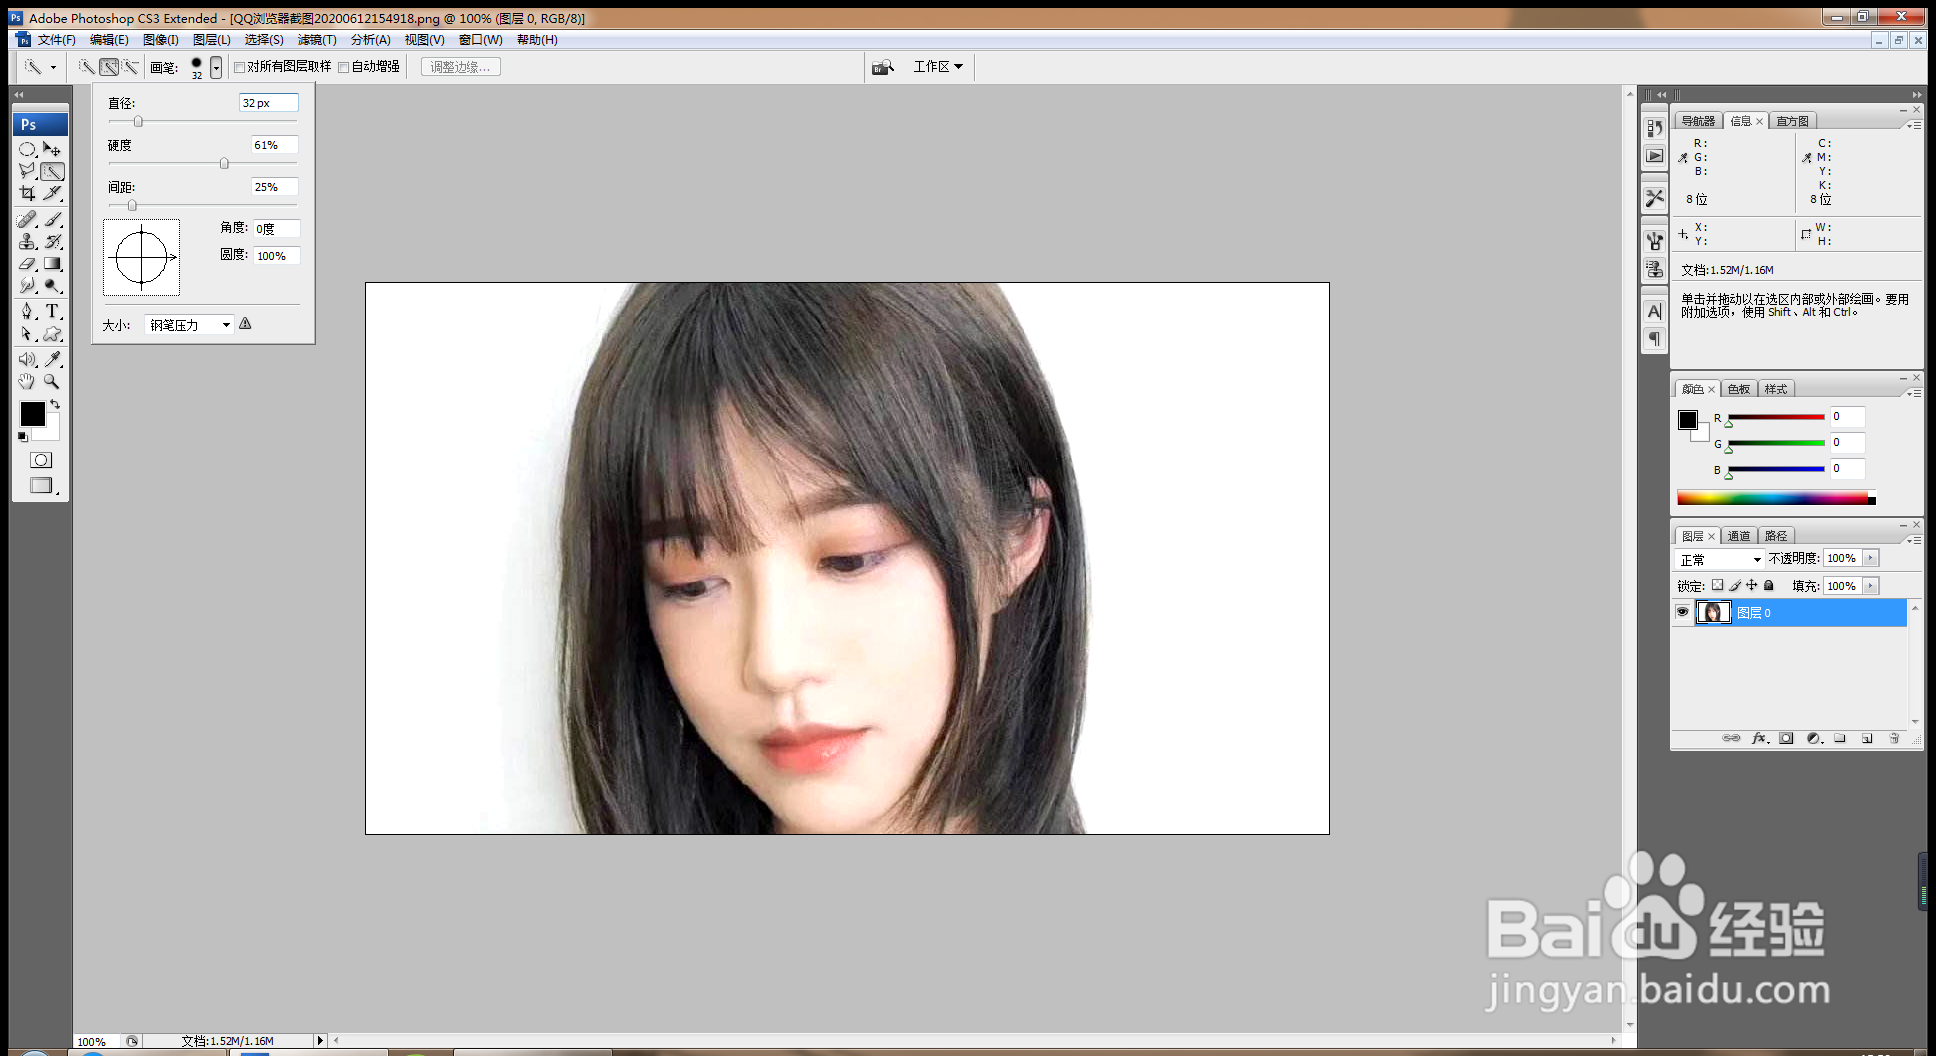This screenshot has height=1056, width=1936.
Task: Select the Move tool
Action: click(x=52, y=149)
